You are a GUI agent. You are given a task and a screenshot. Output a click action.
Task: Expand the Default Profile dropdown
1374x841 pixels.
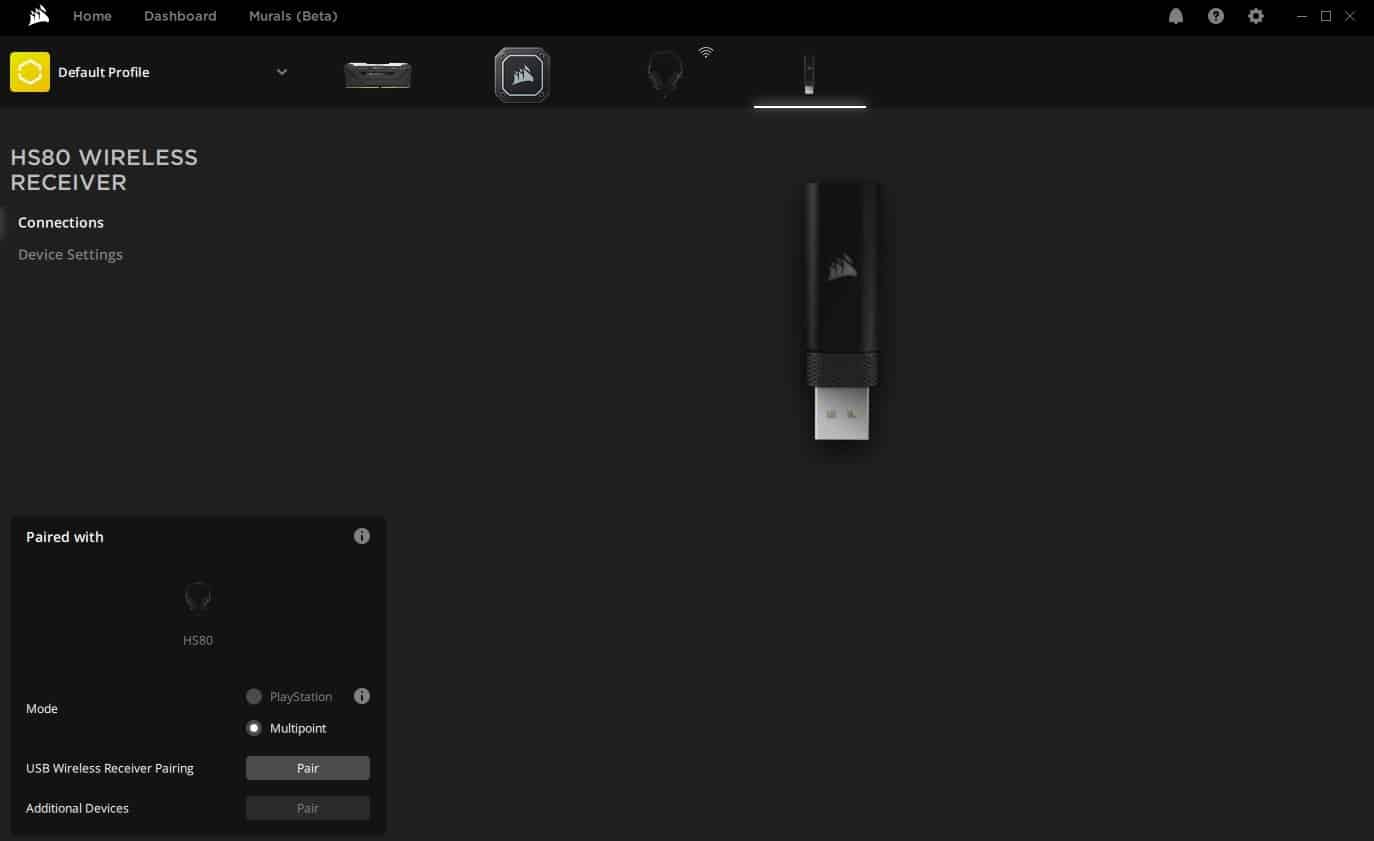click(x=282, y=72)
